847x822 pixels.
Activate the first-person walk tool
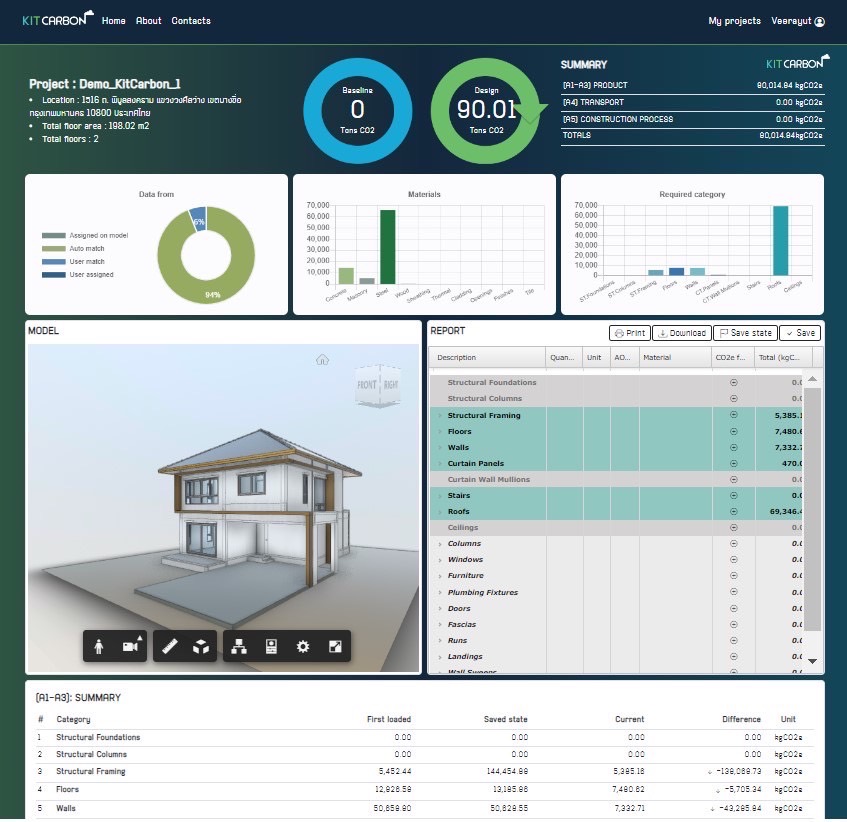click(98, 647)
